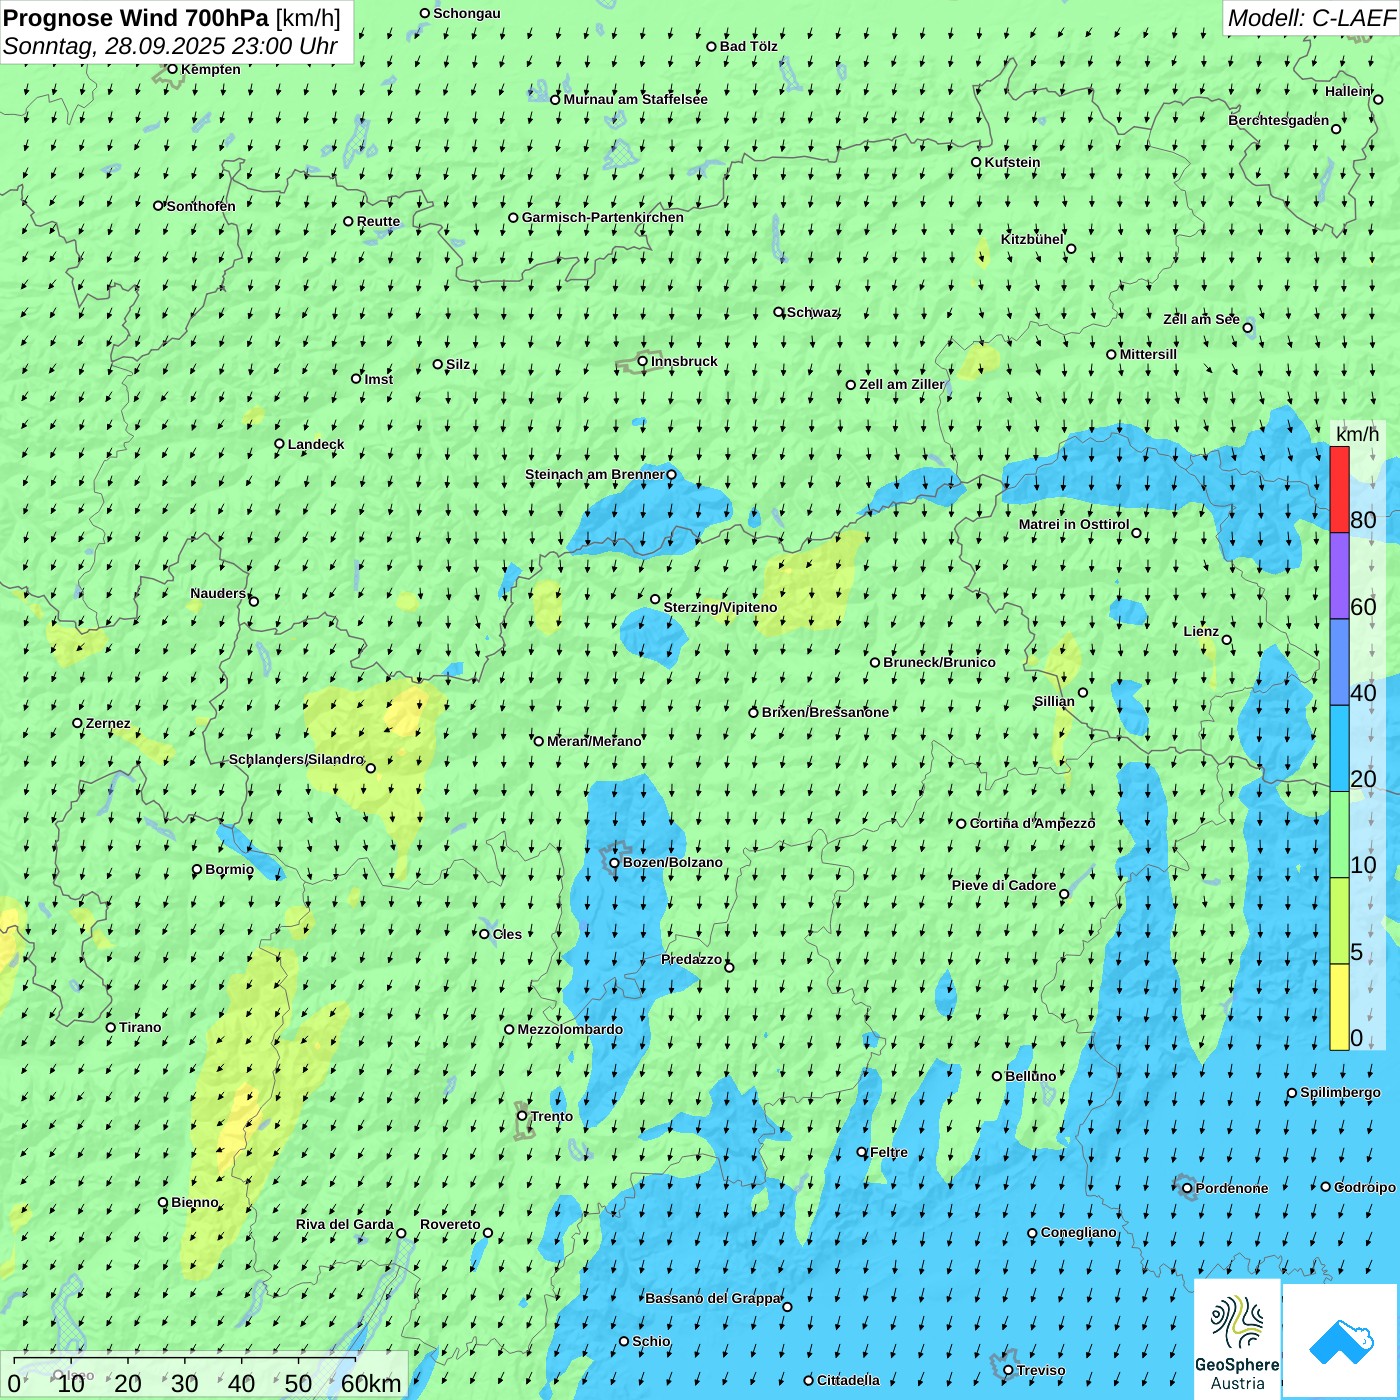Click the Schongau town marker
Viewport: 1400px width, 1400px height.
coord(424,13)
